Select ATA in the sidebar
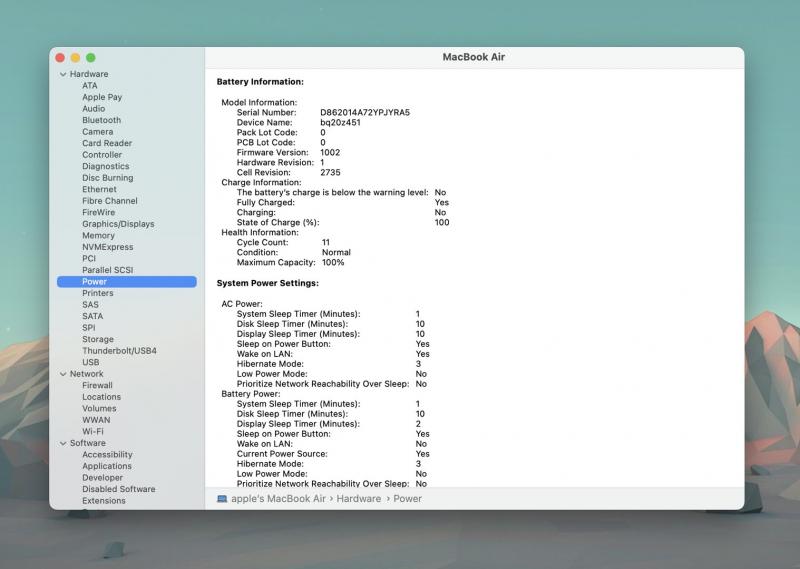800x569 pixels. click(x=90, y=86)
